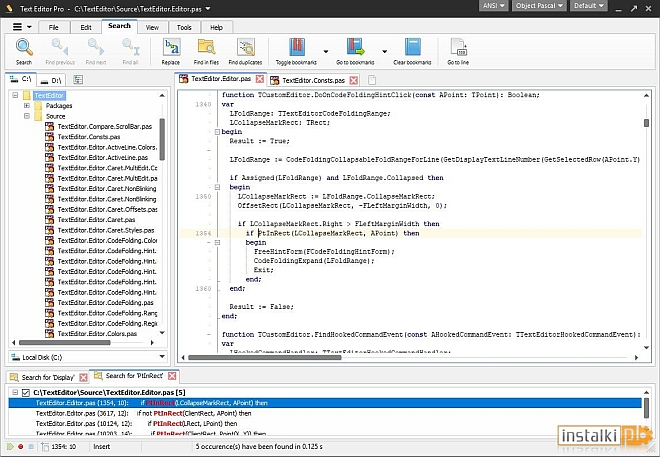660x457 pixels.
Task: Select search result at line 1354
Action: pos(325,403)
